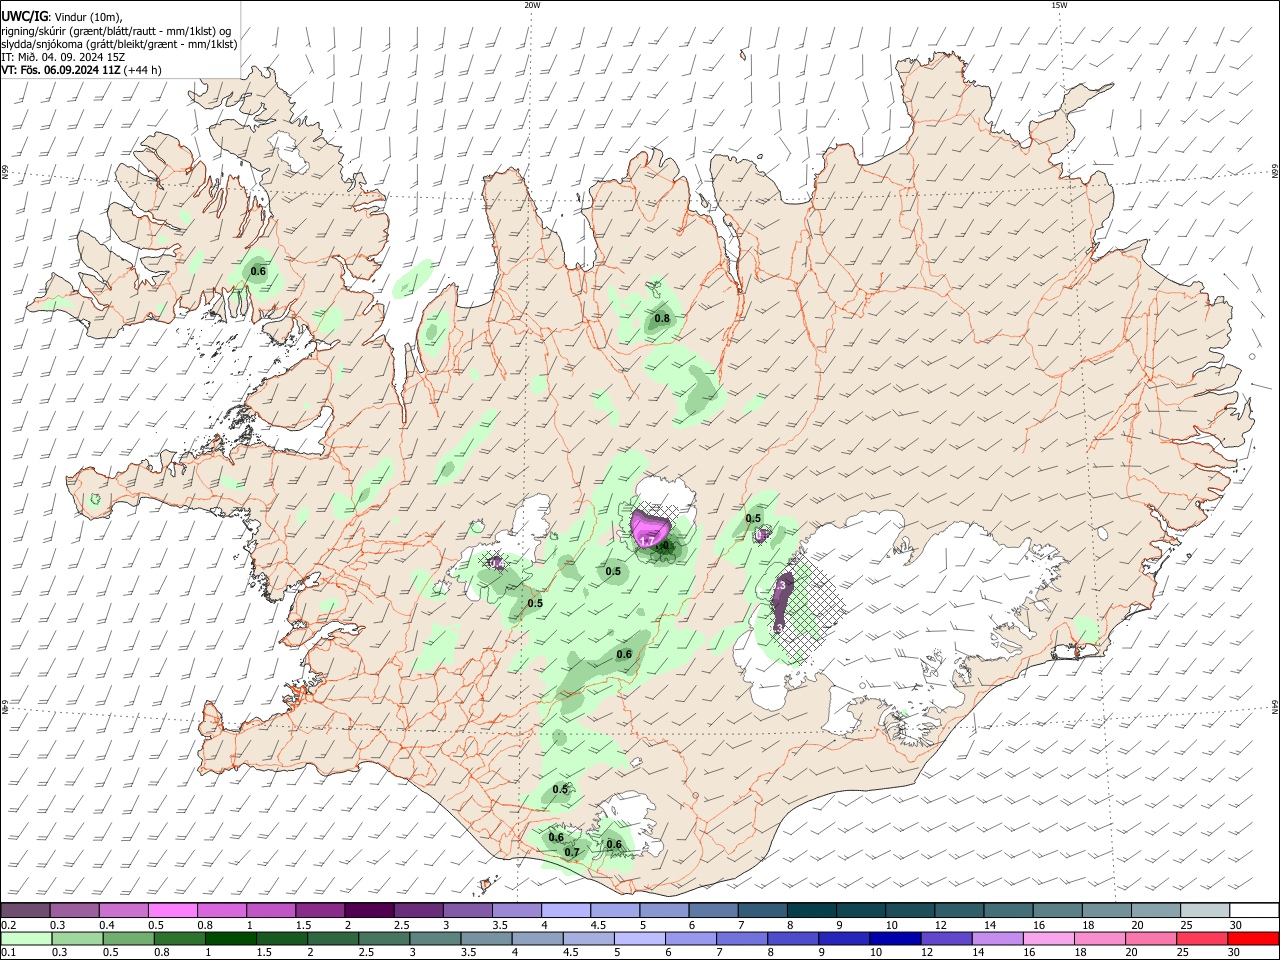1280x960 pixels.
Task: Click the purple snow band on Vatnajökull's western edge
Action: point(782,602)
